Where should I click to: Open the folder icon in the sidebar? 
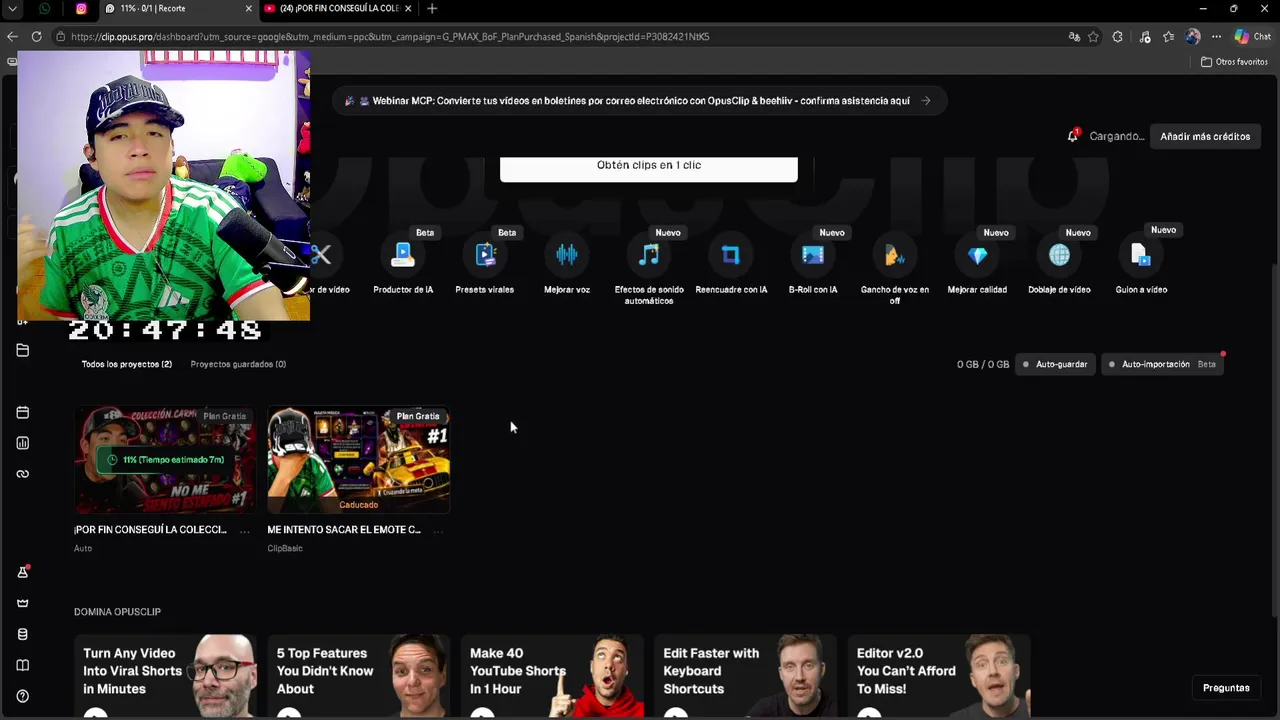point(23,350)
